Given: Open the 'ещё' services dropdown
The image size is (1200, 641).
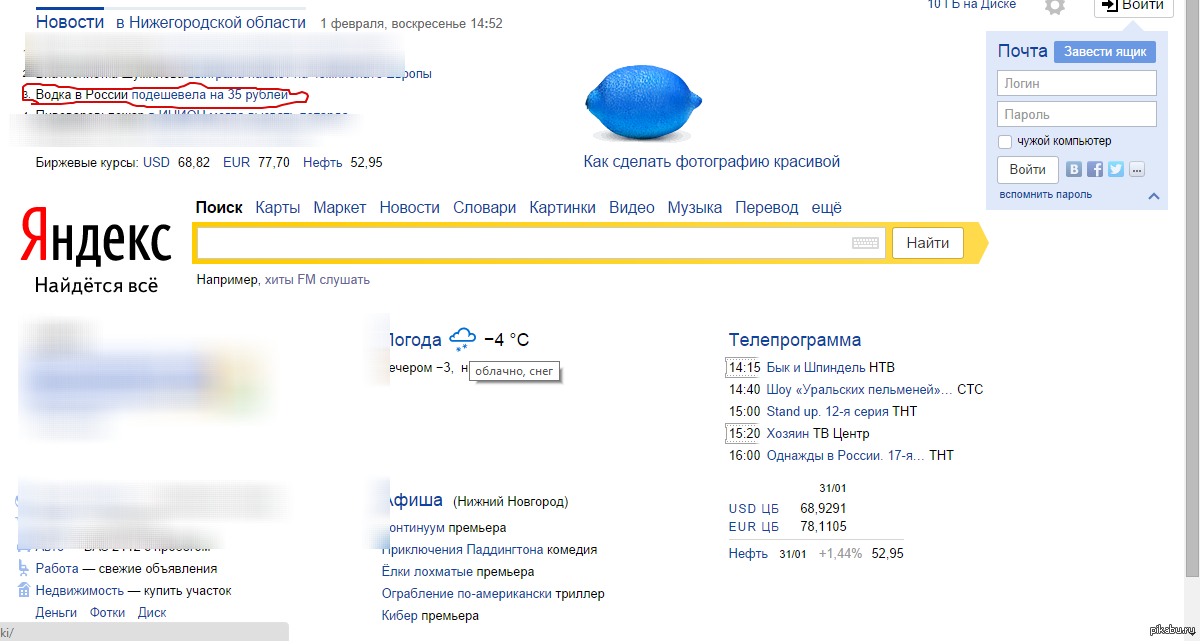Looking at the screenshot, I should 826,208.
